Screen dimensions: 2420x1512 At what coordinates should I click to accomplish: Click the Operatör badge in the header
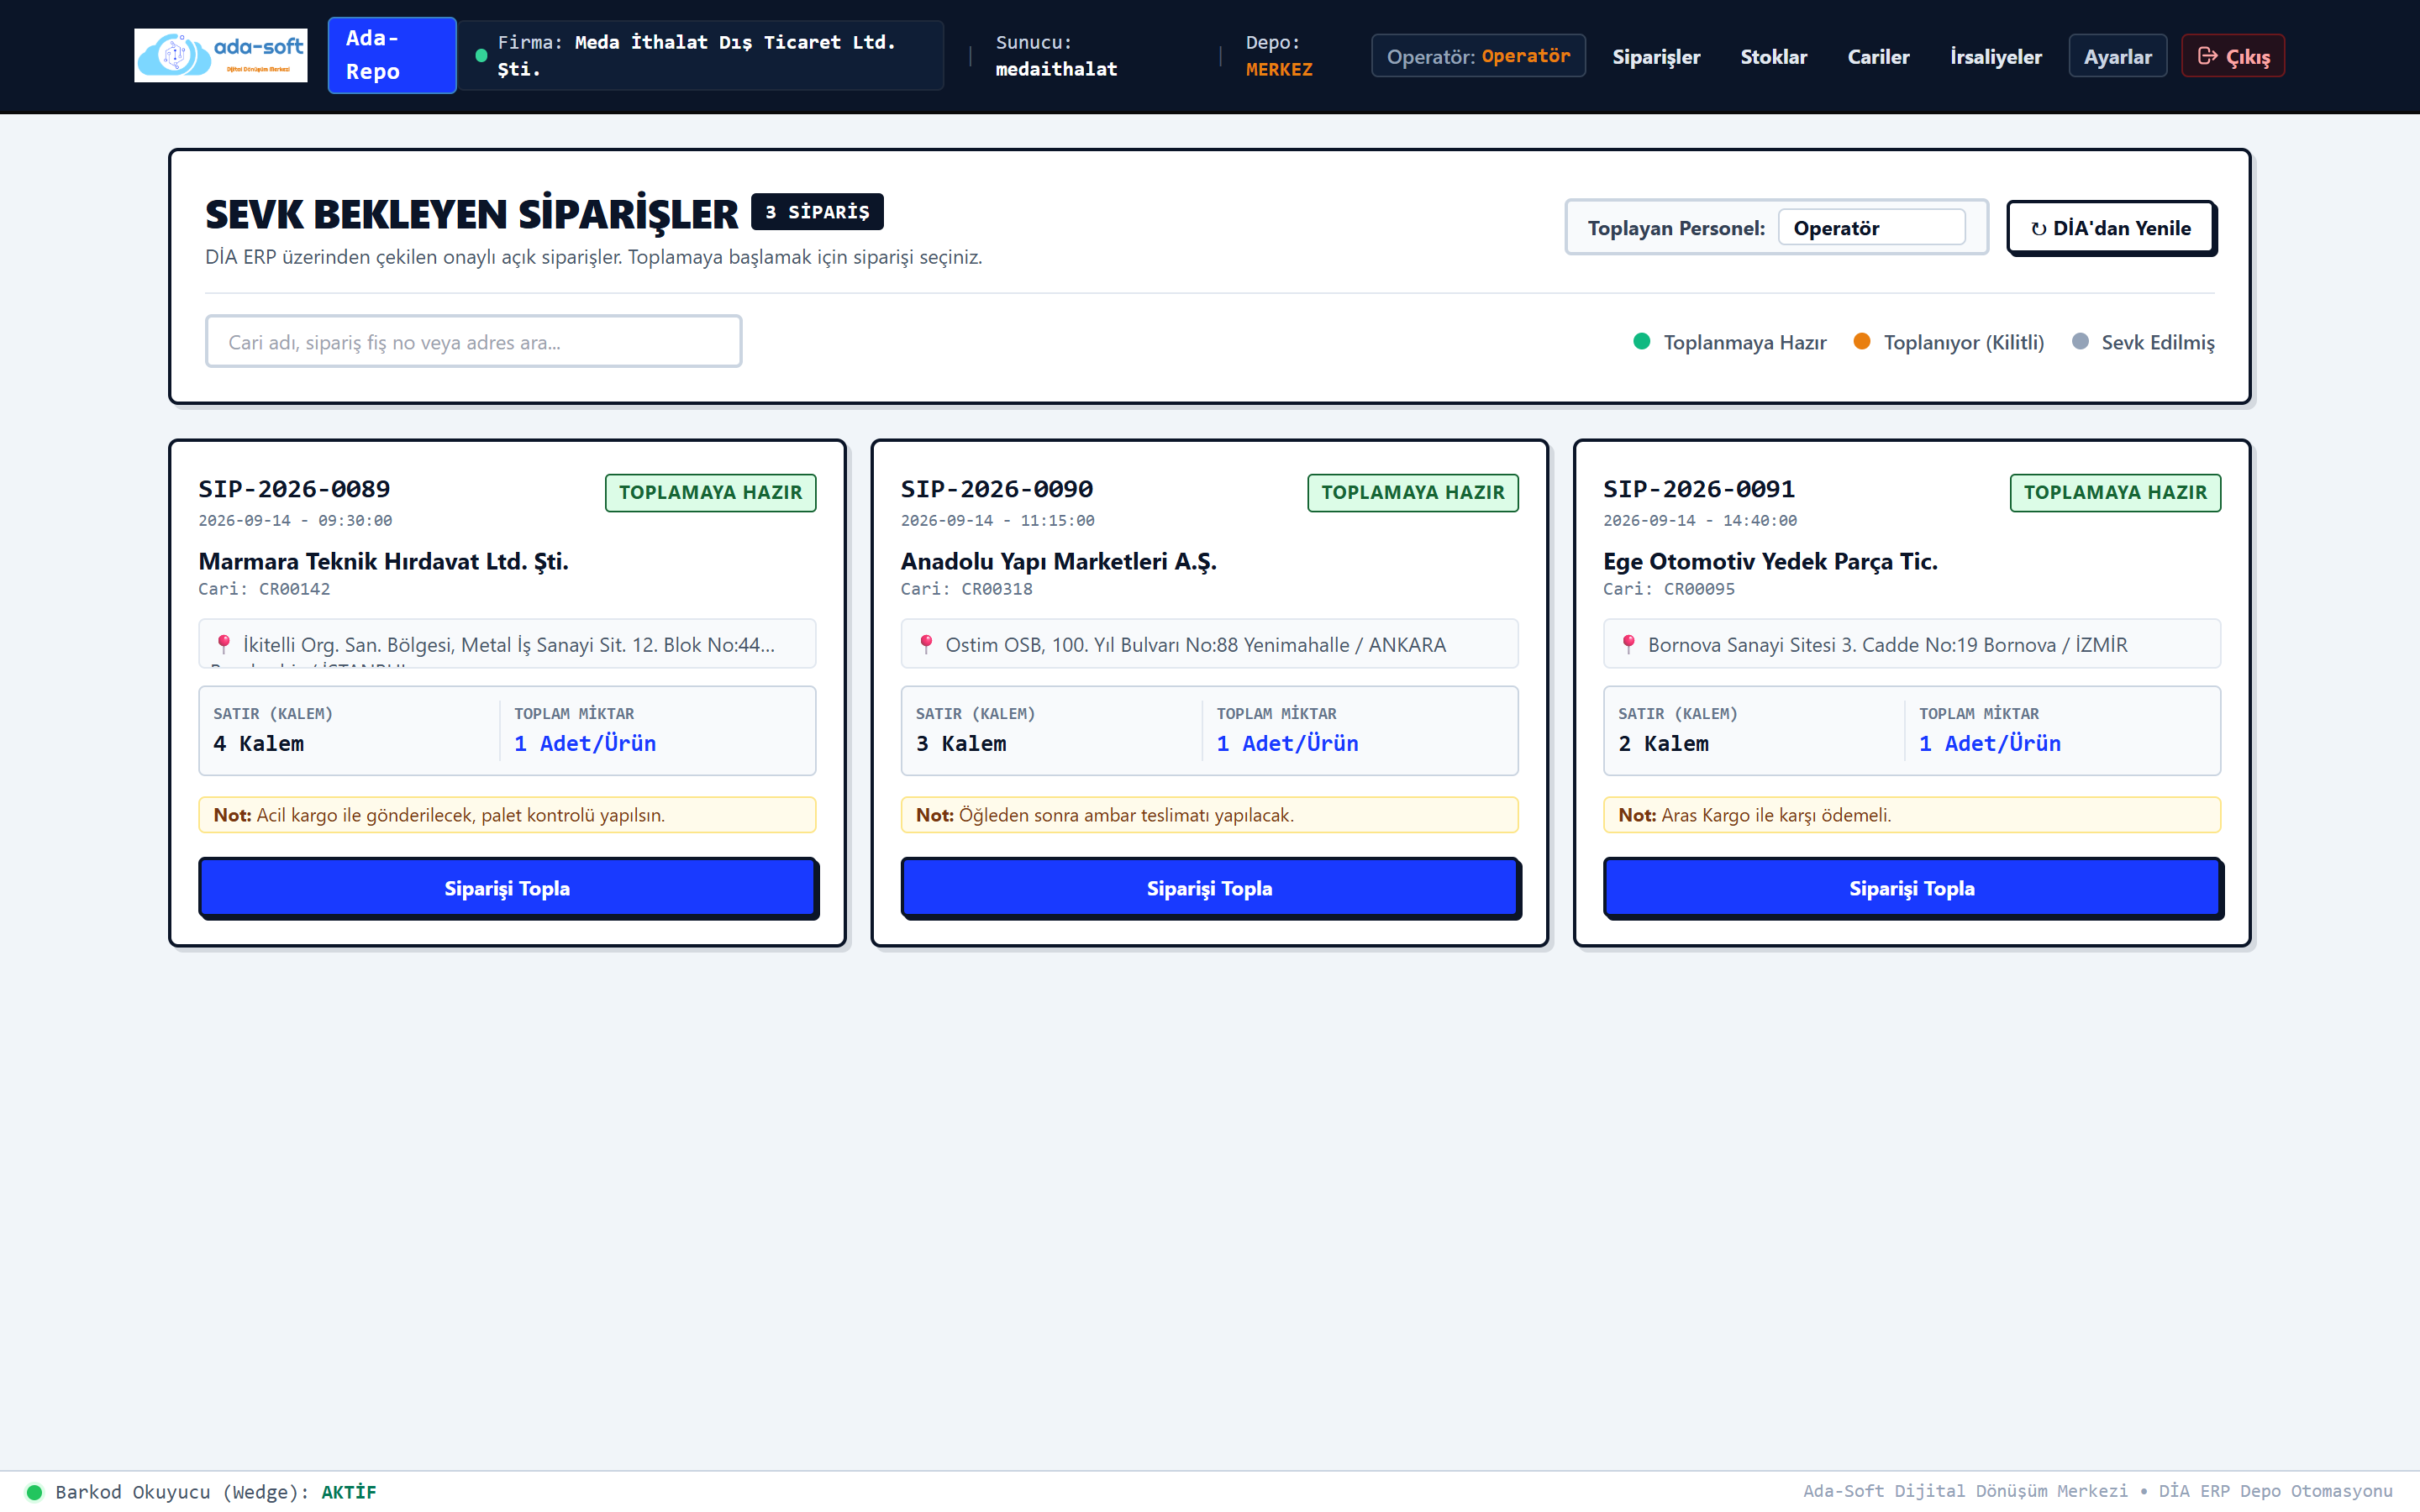point(1478,56)
